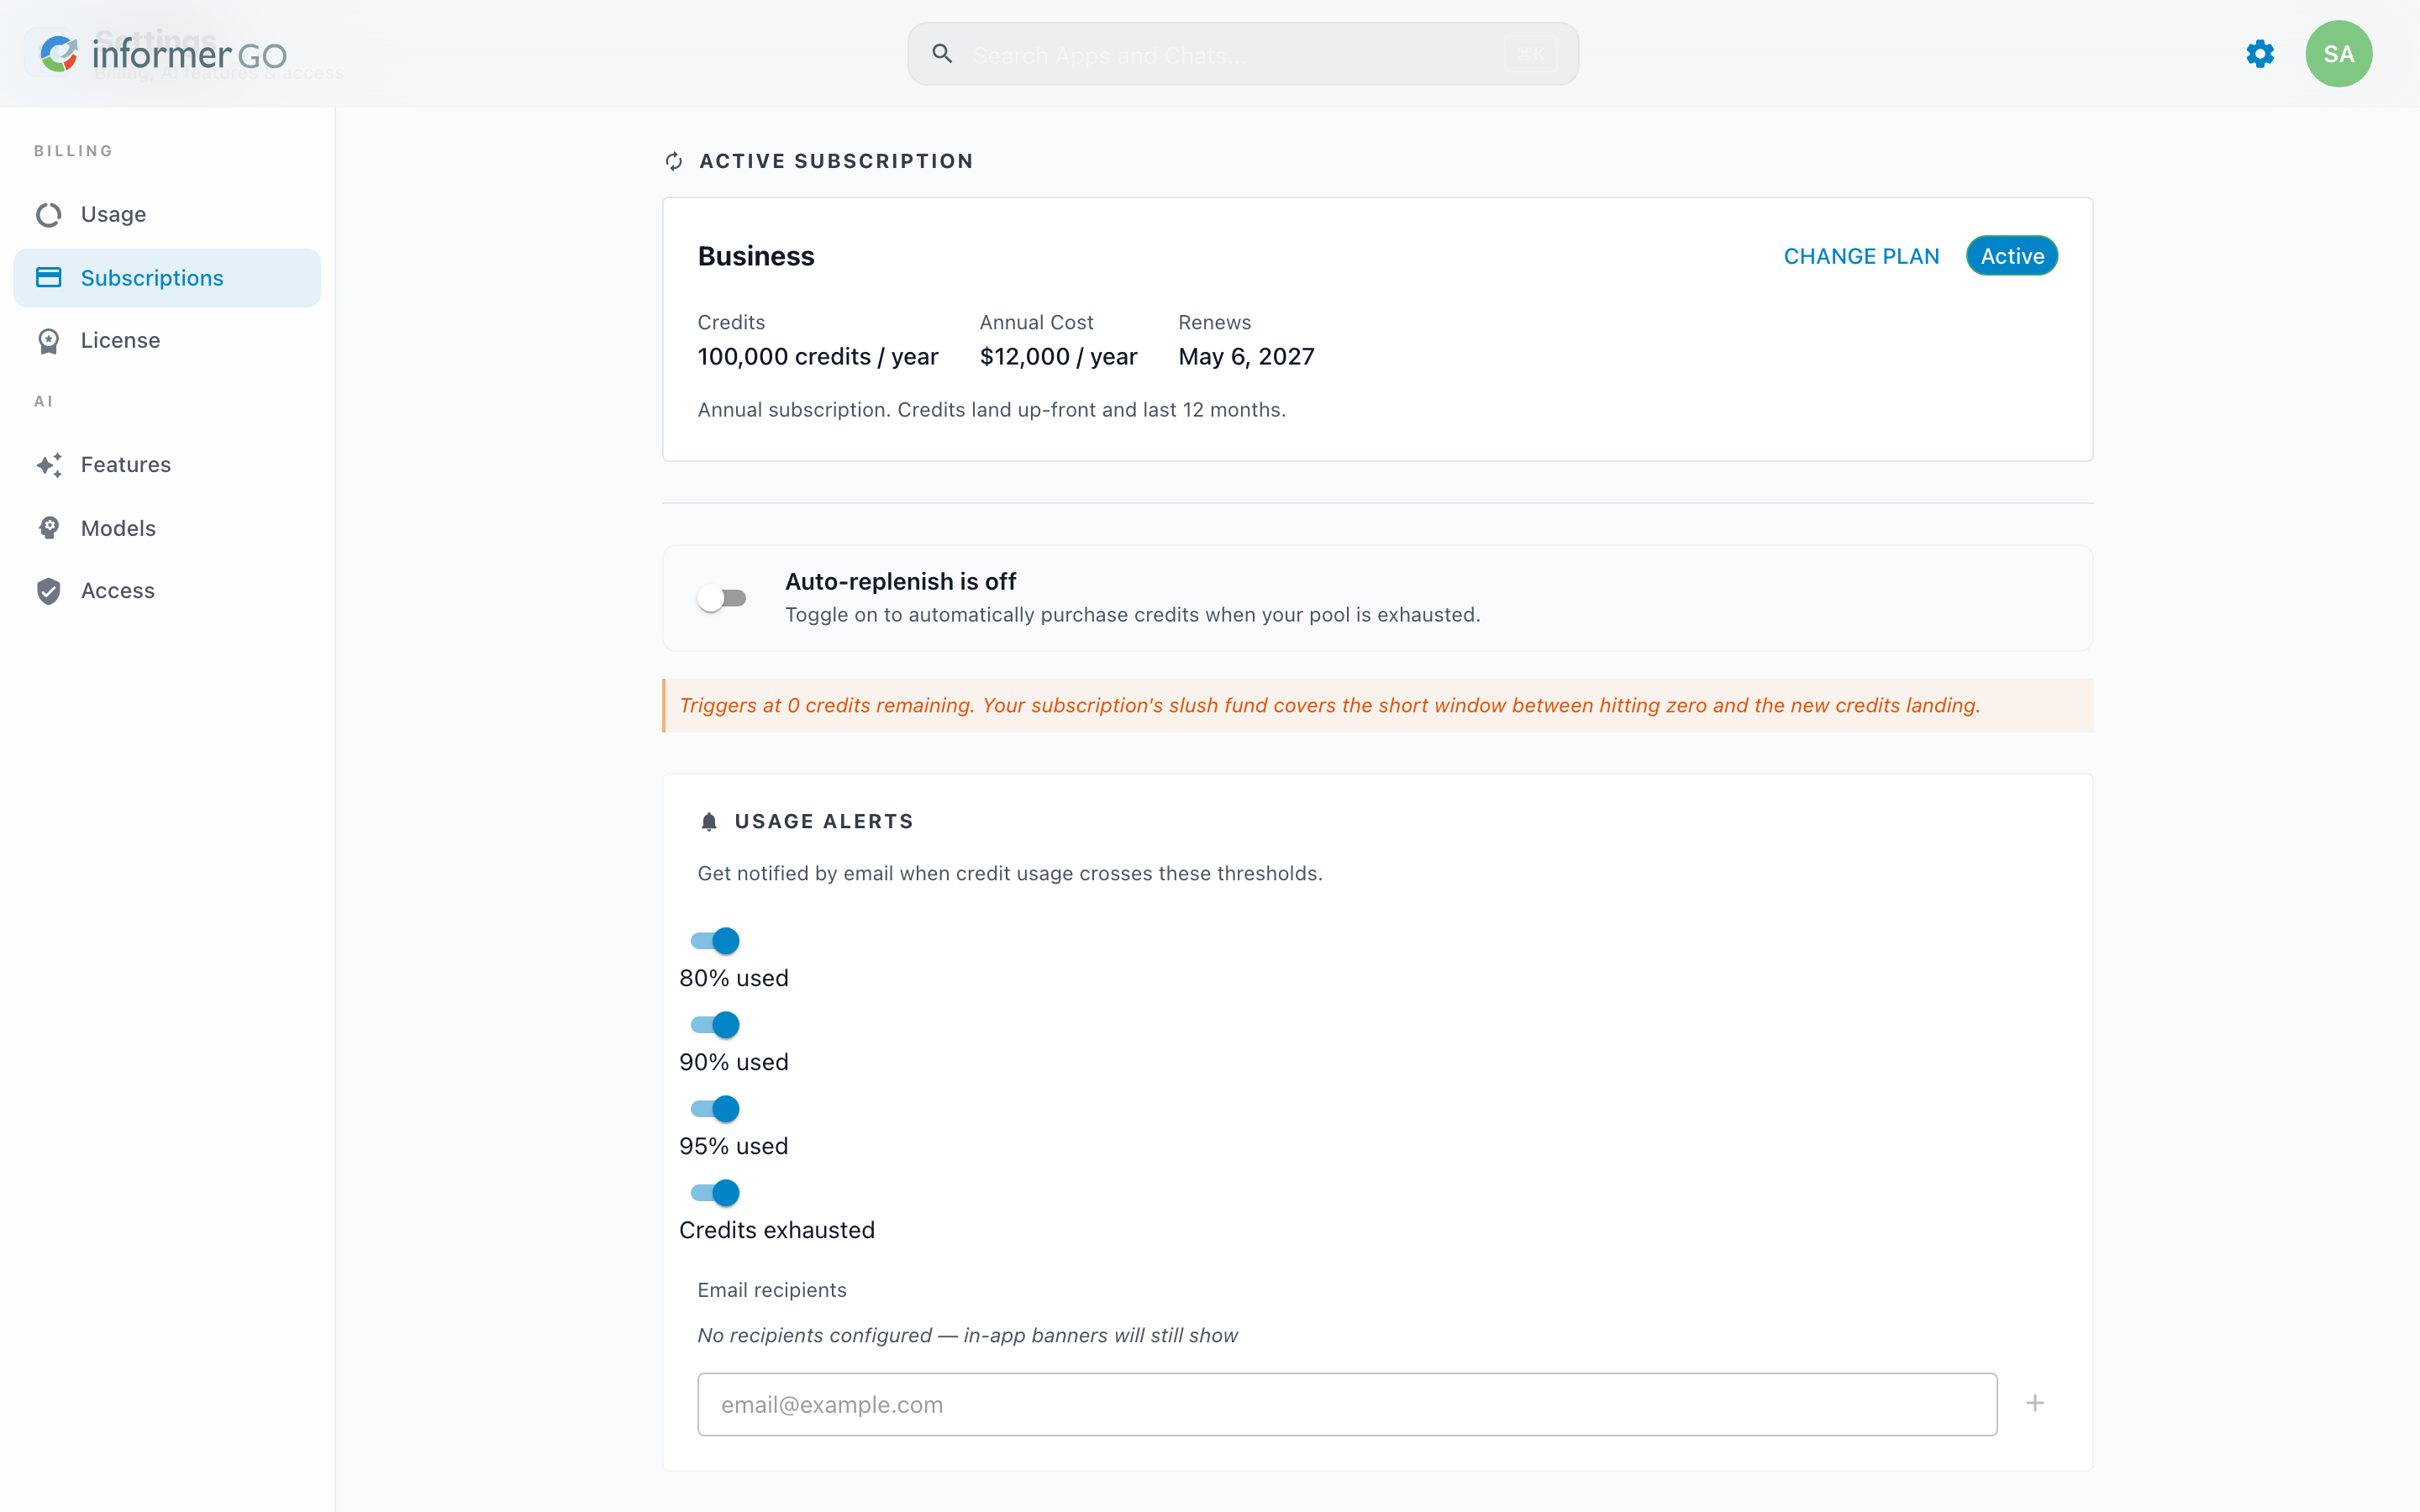This screenshot has height=1512, width=2420.
Task: Click 'Auto-replenish is off' heading
Action: (900, 581)
